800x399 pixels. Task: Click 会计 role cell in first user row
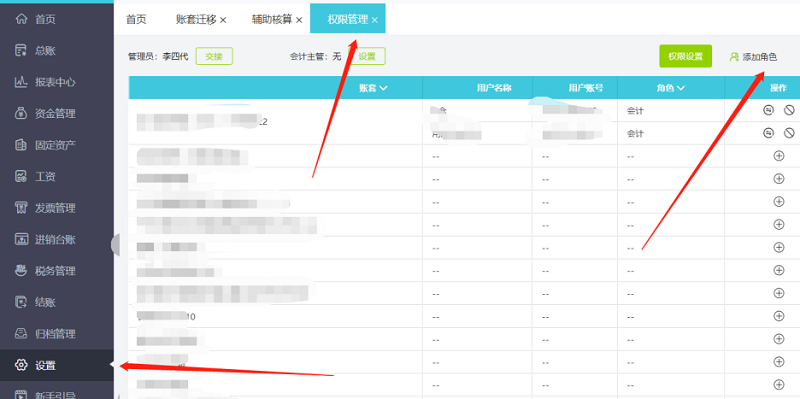tap(671, 110)
